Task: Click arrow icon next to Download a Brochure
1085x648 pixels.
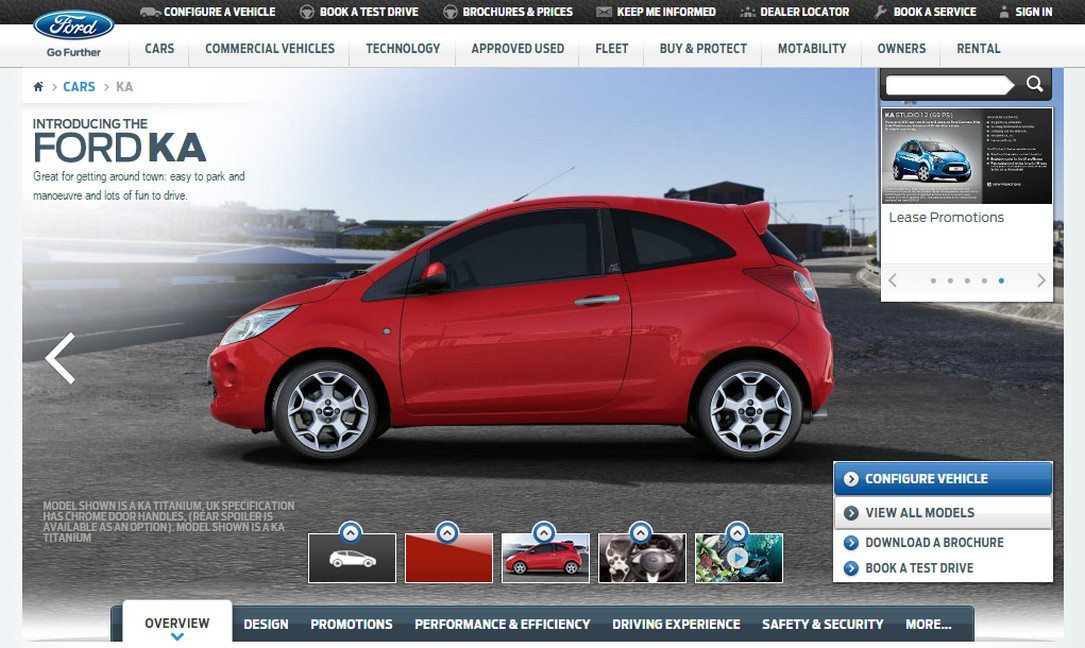Action: click(x=851, y=543)
